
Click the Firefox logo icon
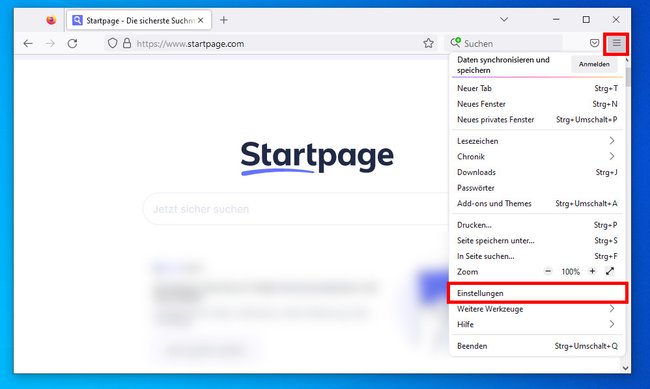click(x=51, y=20)
